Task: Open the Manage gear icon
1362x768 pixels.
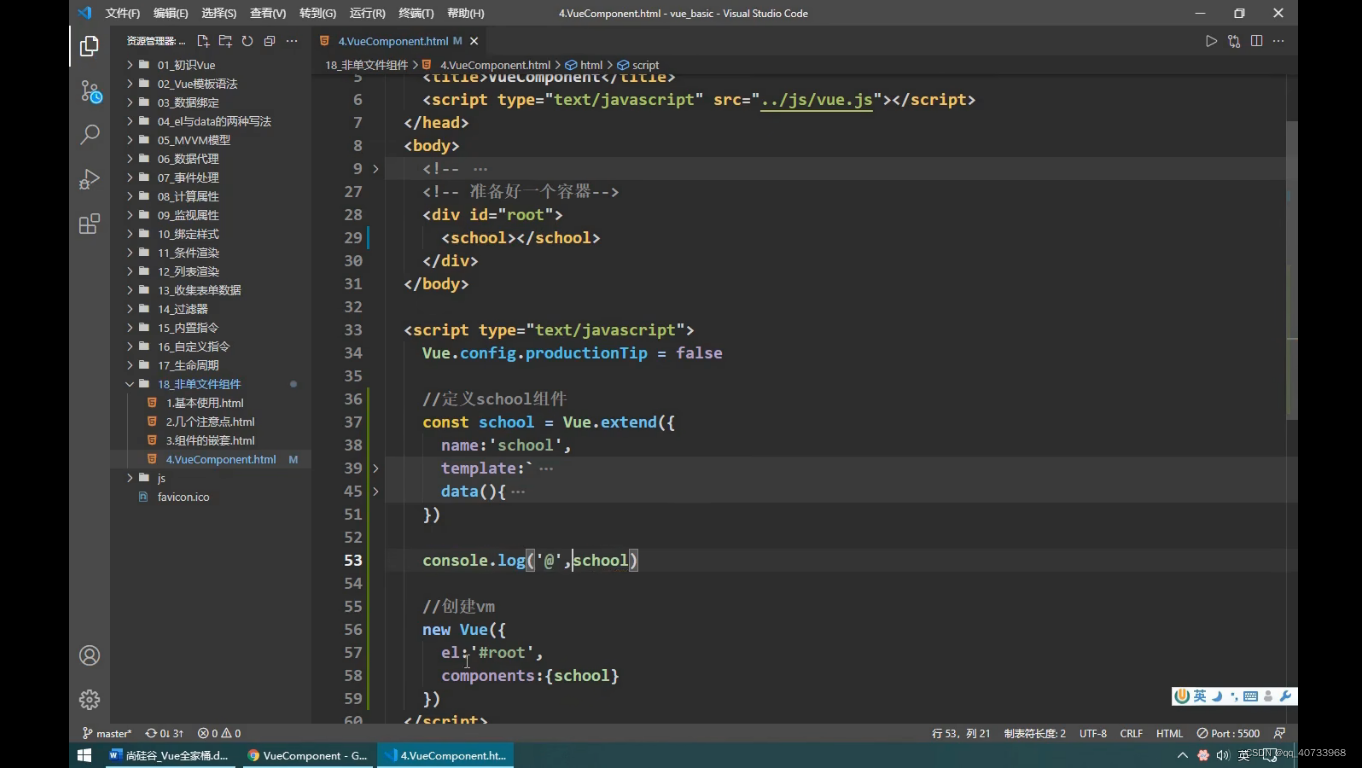Action: coord(89,699)
